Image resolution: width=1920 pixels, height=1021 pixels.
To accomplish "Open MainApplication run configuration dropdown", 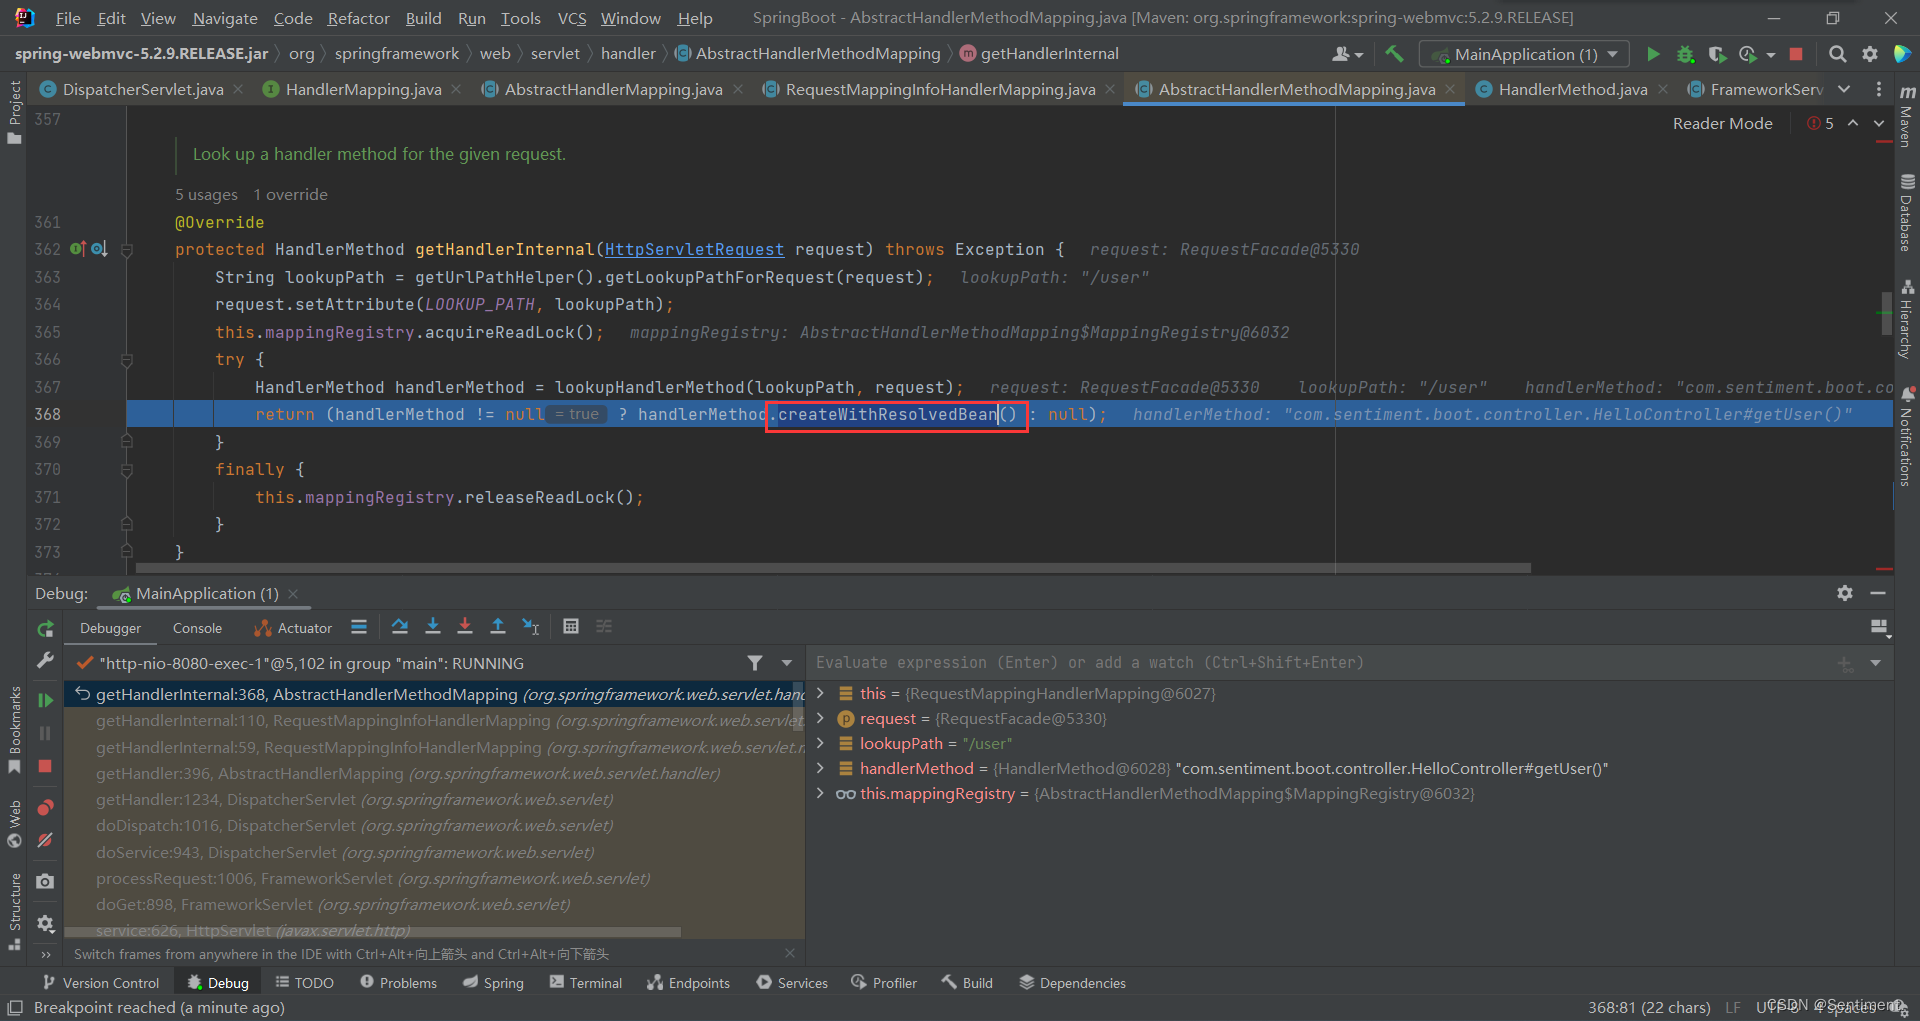I will [x=1524, y=54].
